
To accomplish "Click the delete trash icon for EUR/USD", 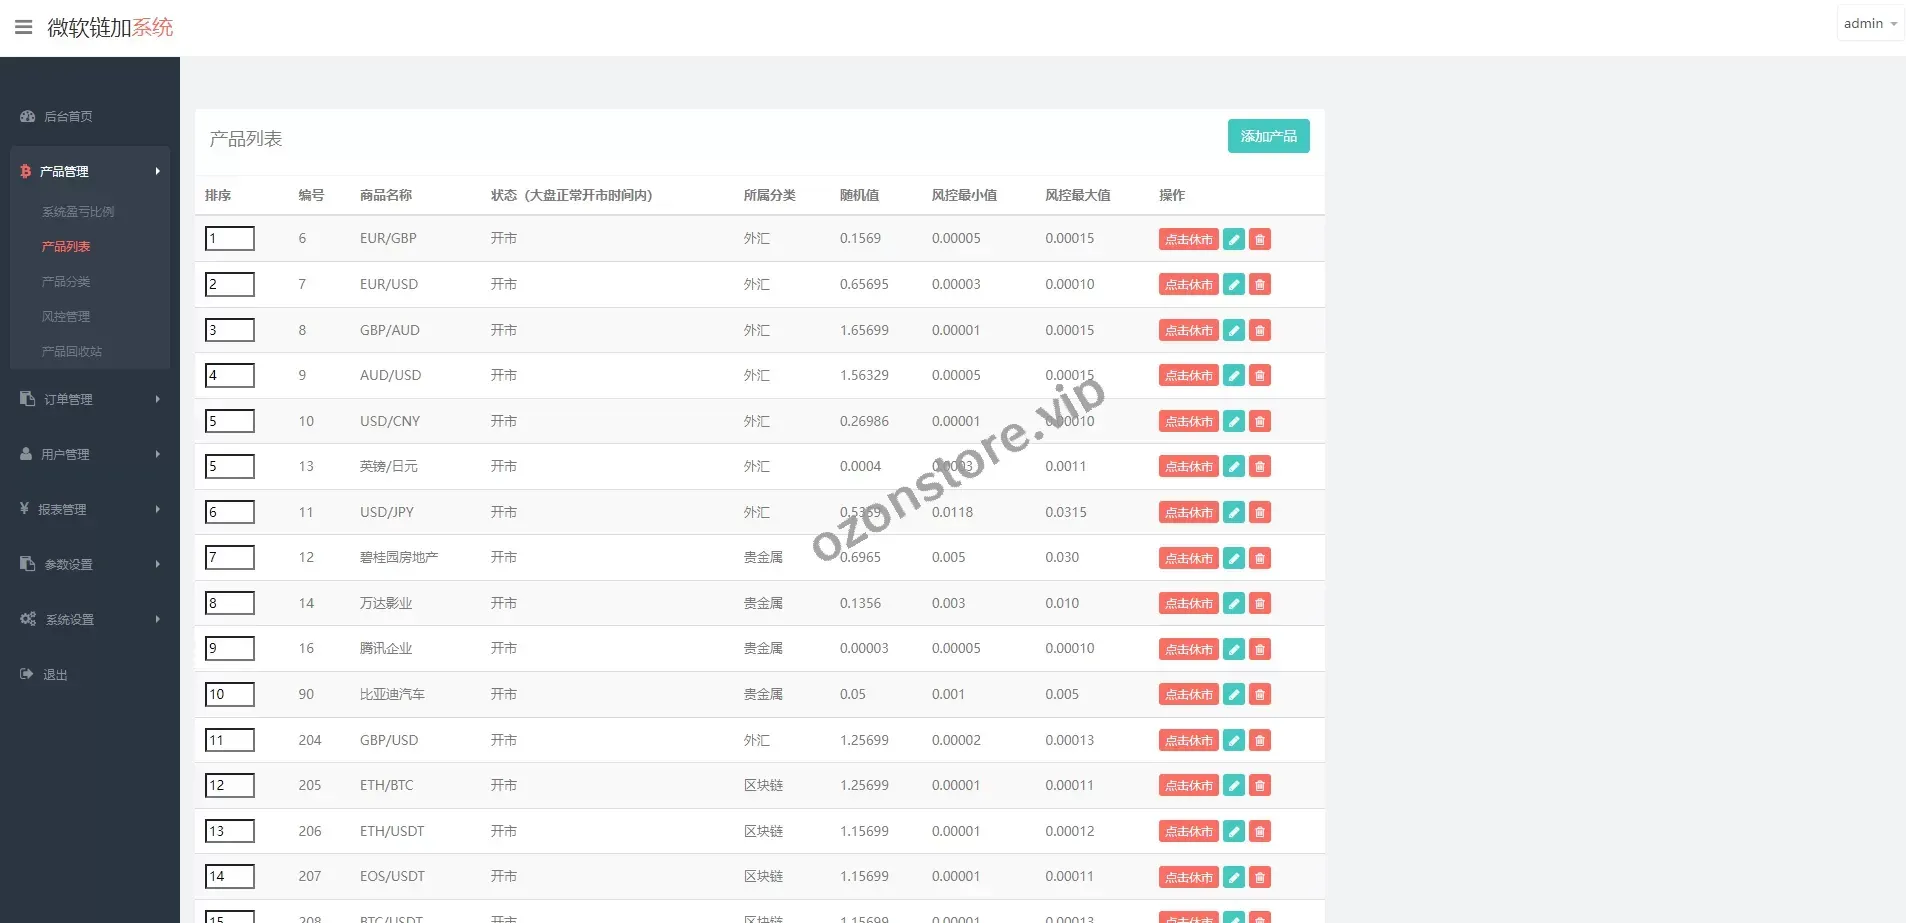I will (x=1260, y=285).
